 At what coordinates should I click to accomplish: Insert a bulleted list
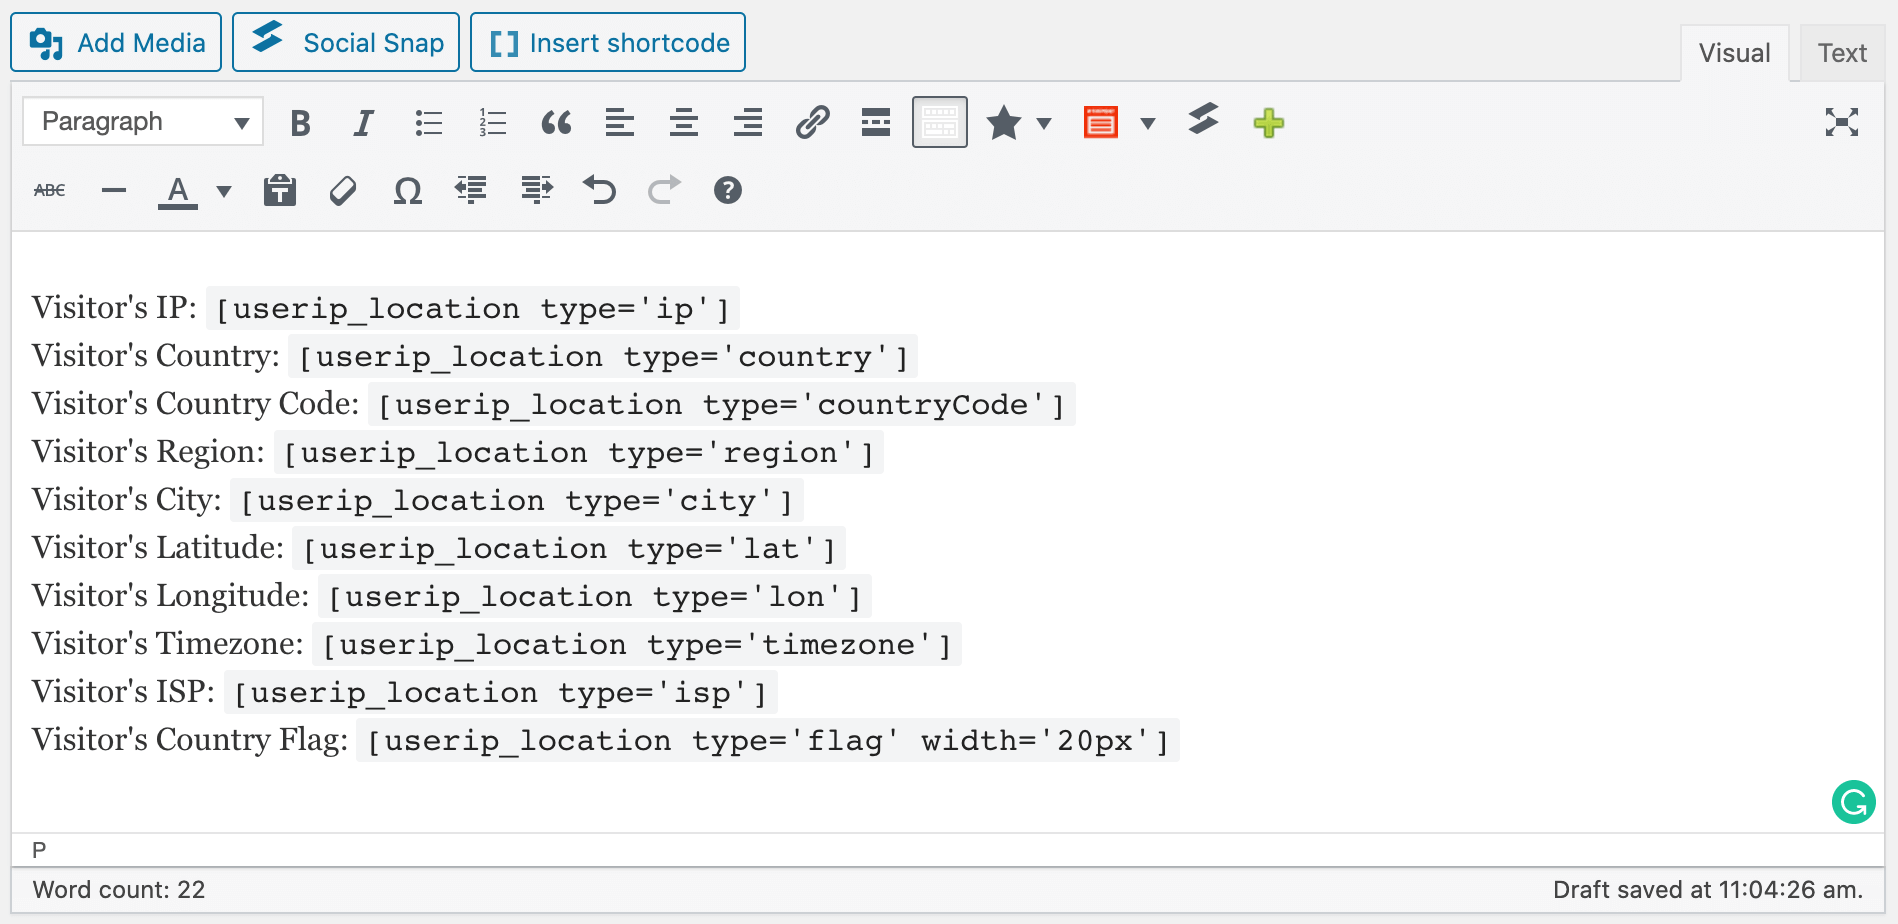click(x=429, y=123)
